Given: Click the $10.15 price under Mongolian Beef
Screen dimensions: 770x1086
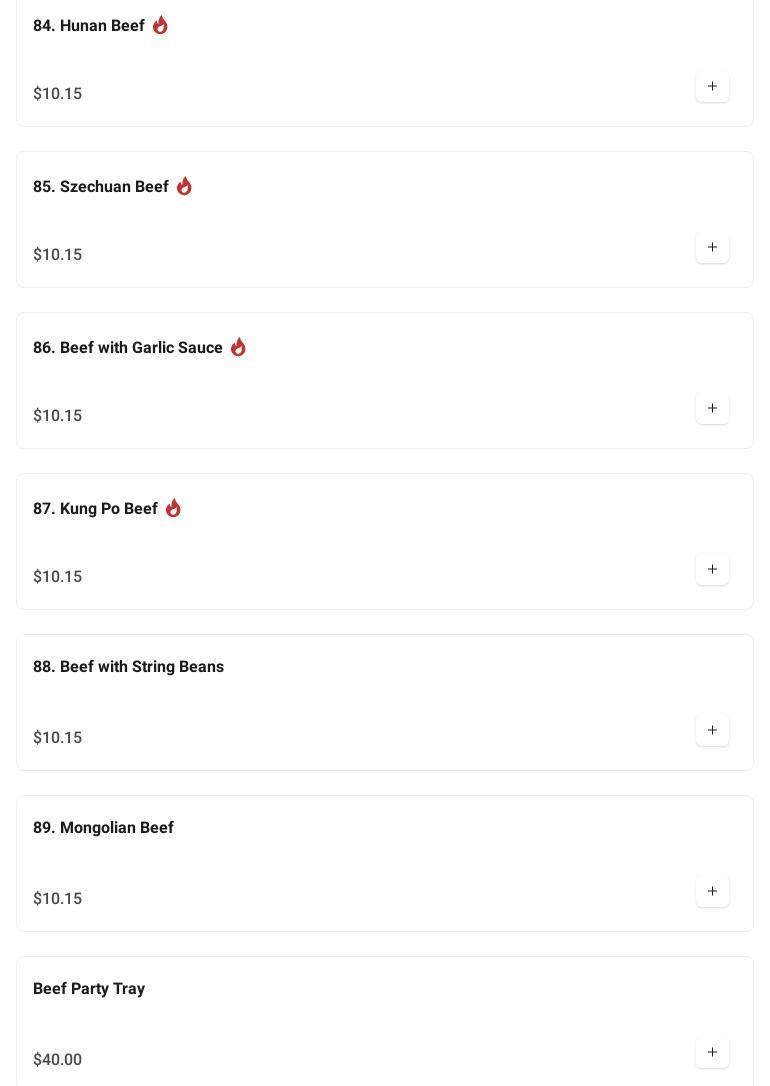Looking at the screenshot, I should [x=58, y=899].
